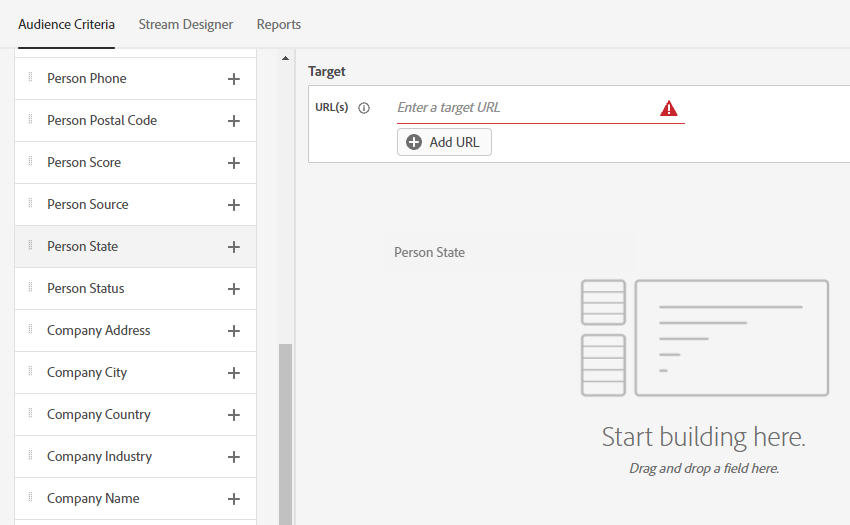Click plus icon next to Company City
Image resolution: width=850 pixels, height=525 pixels.
pyautogui.click(x=234, y=373)
